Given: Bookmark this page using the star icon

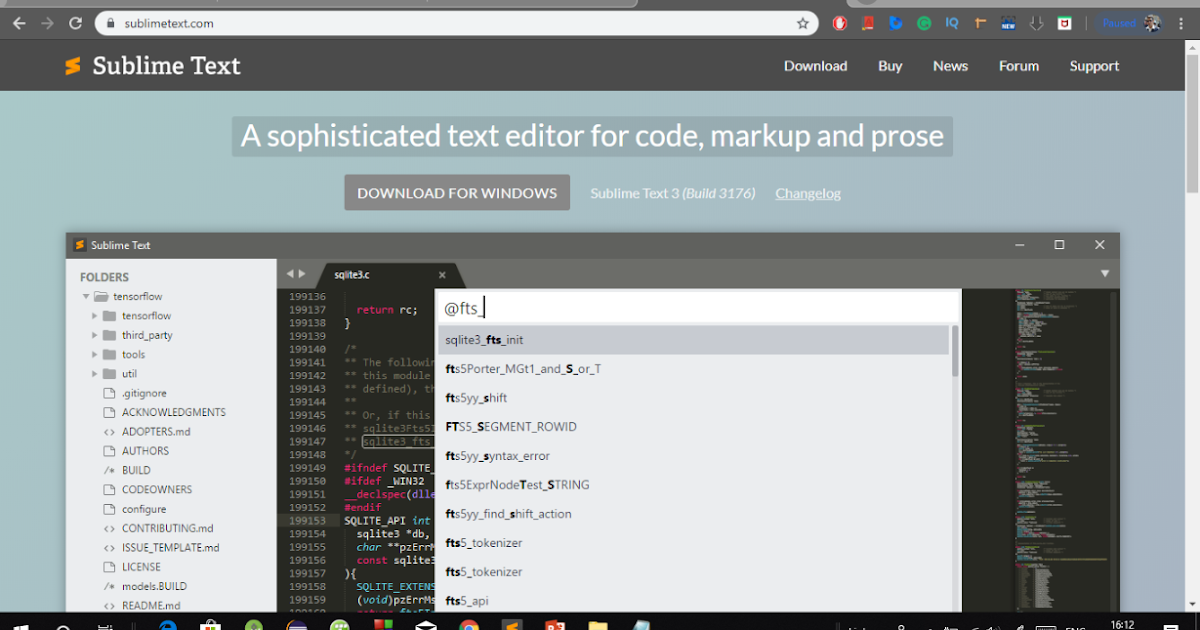Looking at the screenshot, I should [802, 22].
